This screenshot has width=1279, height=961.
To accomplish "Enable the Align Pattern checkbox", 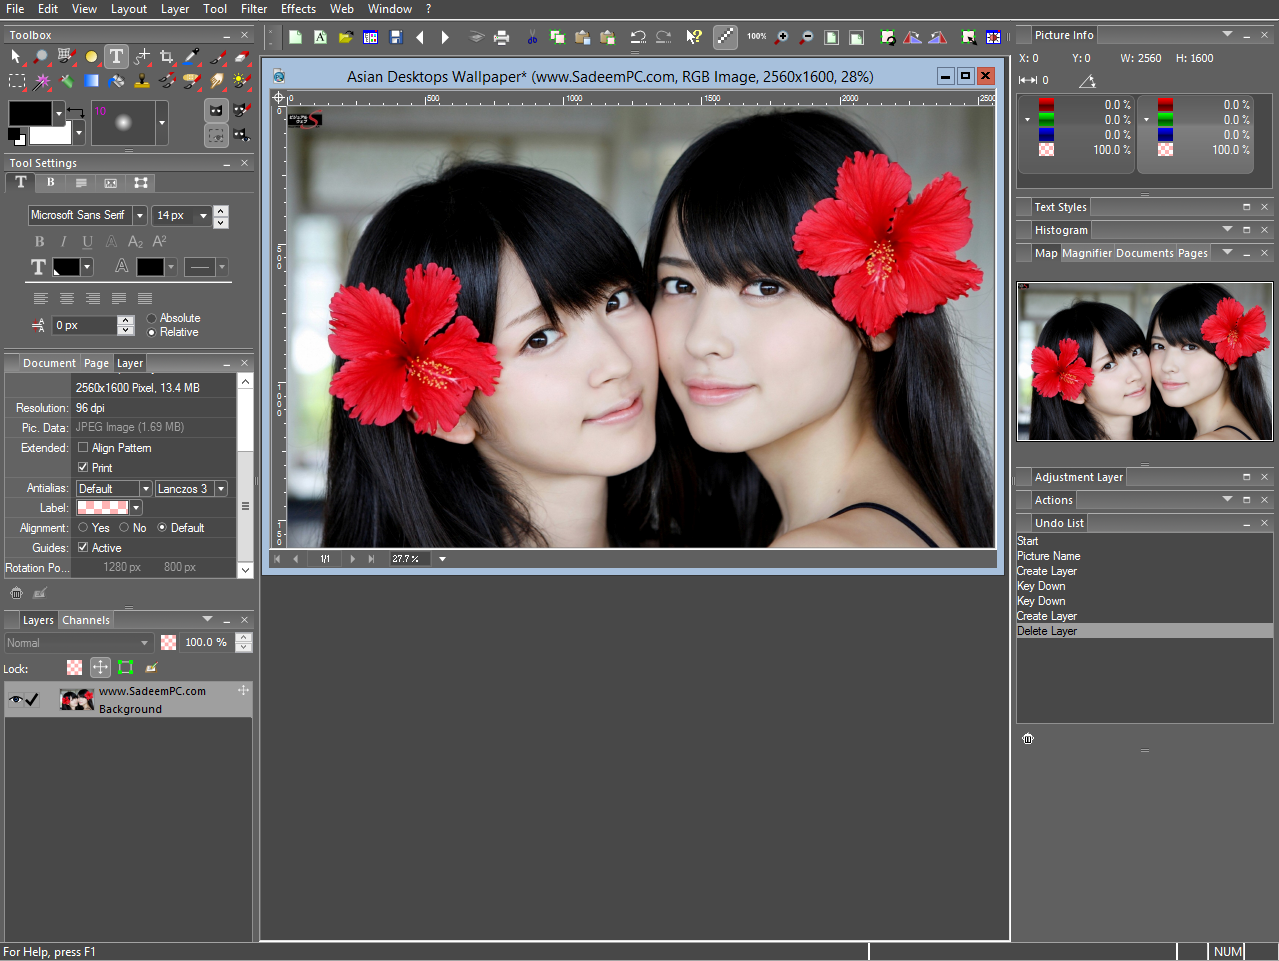I will tap(83, 448).
